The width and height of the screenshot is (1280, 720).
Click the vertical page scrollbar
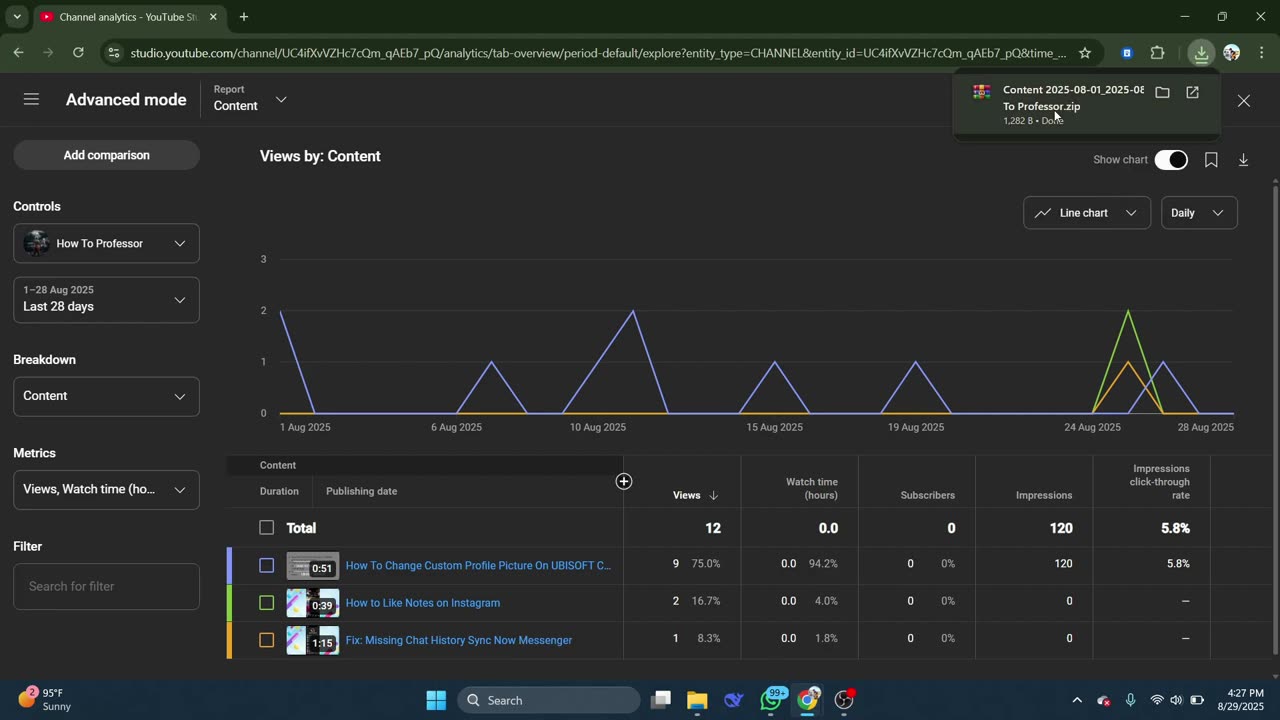coord(1275,420)
